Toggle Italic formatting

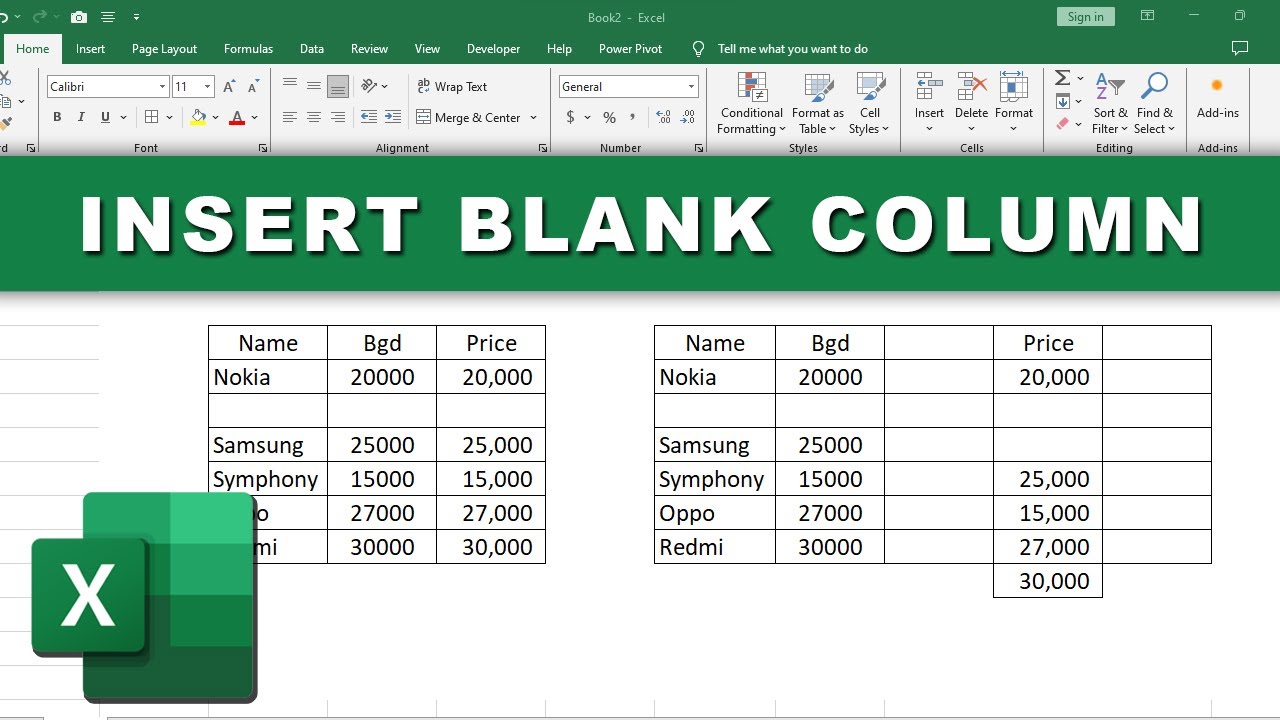[x=81, y=117]
